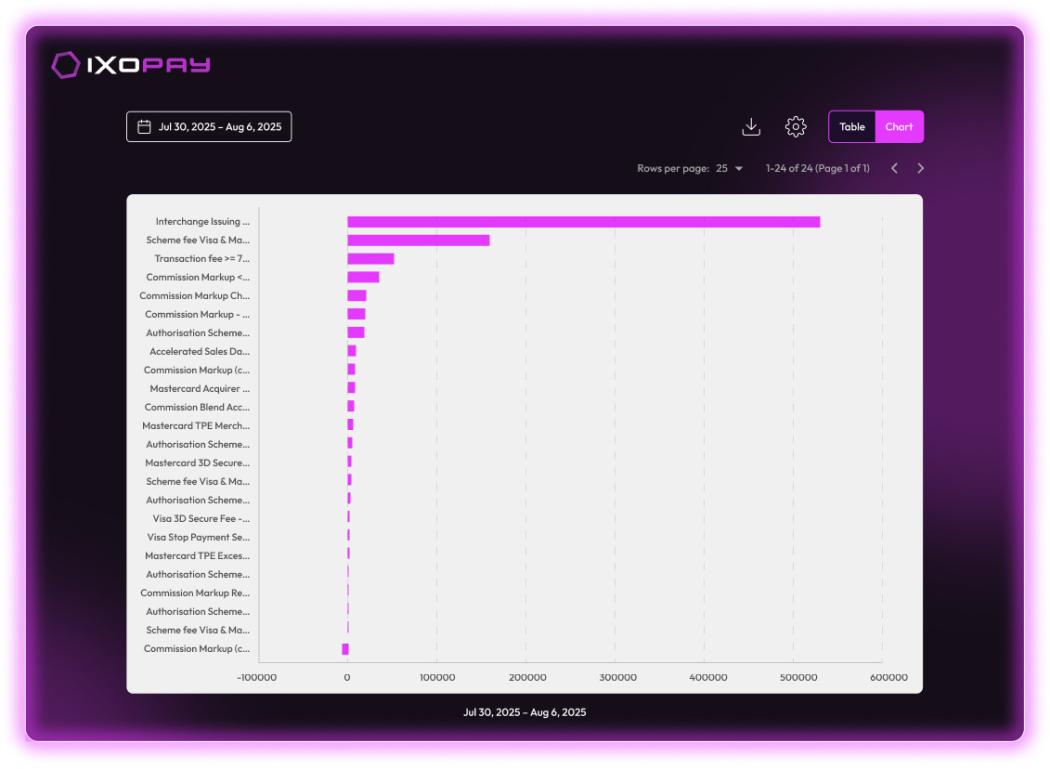Screen dimensions: 1050x769
Task: Go to the next page arrow
Action: click(920, 168)
